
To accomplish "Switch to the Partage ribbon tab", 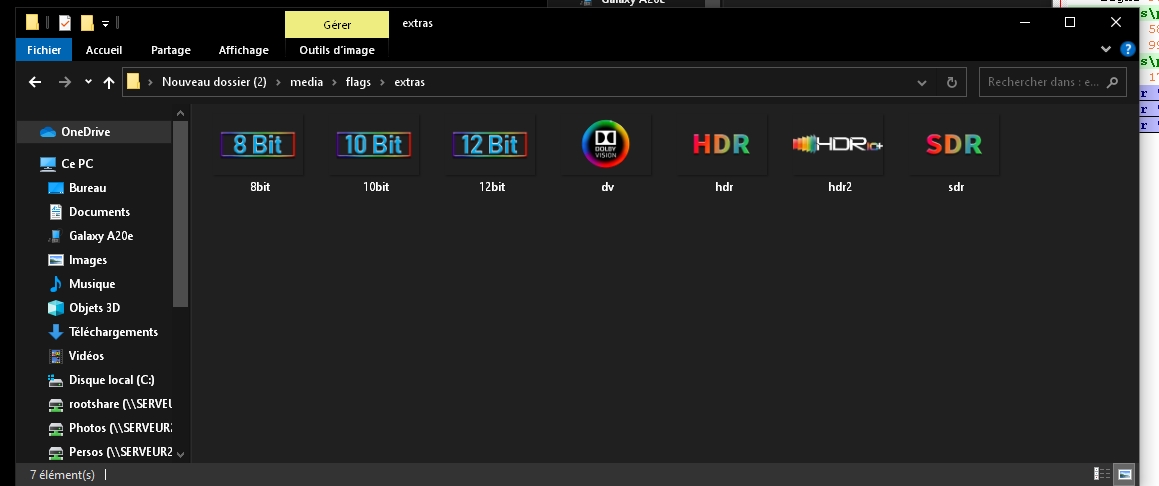I will pyautogui.click(x=171, y=50).
